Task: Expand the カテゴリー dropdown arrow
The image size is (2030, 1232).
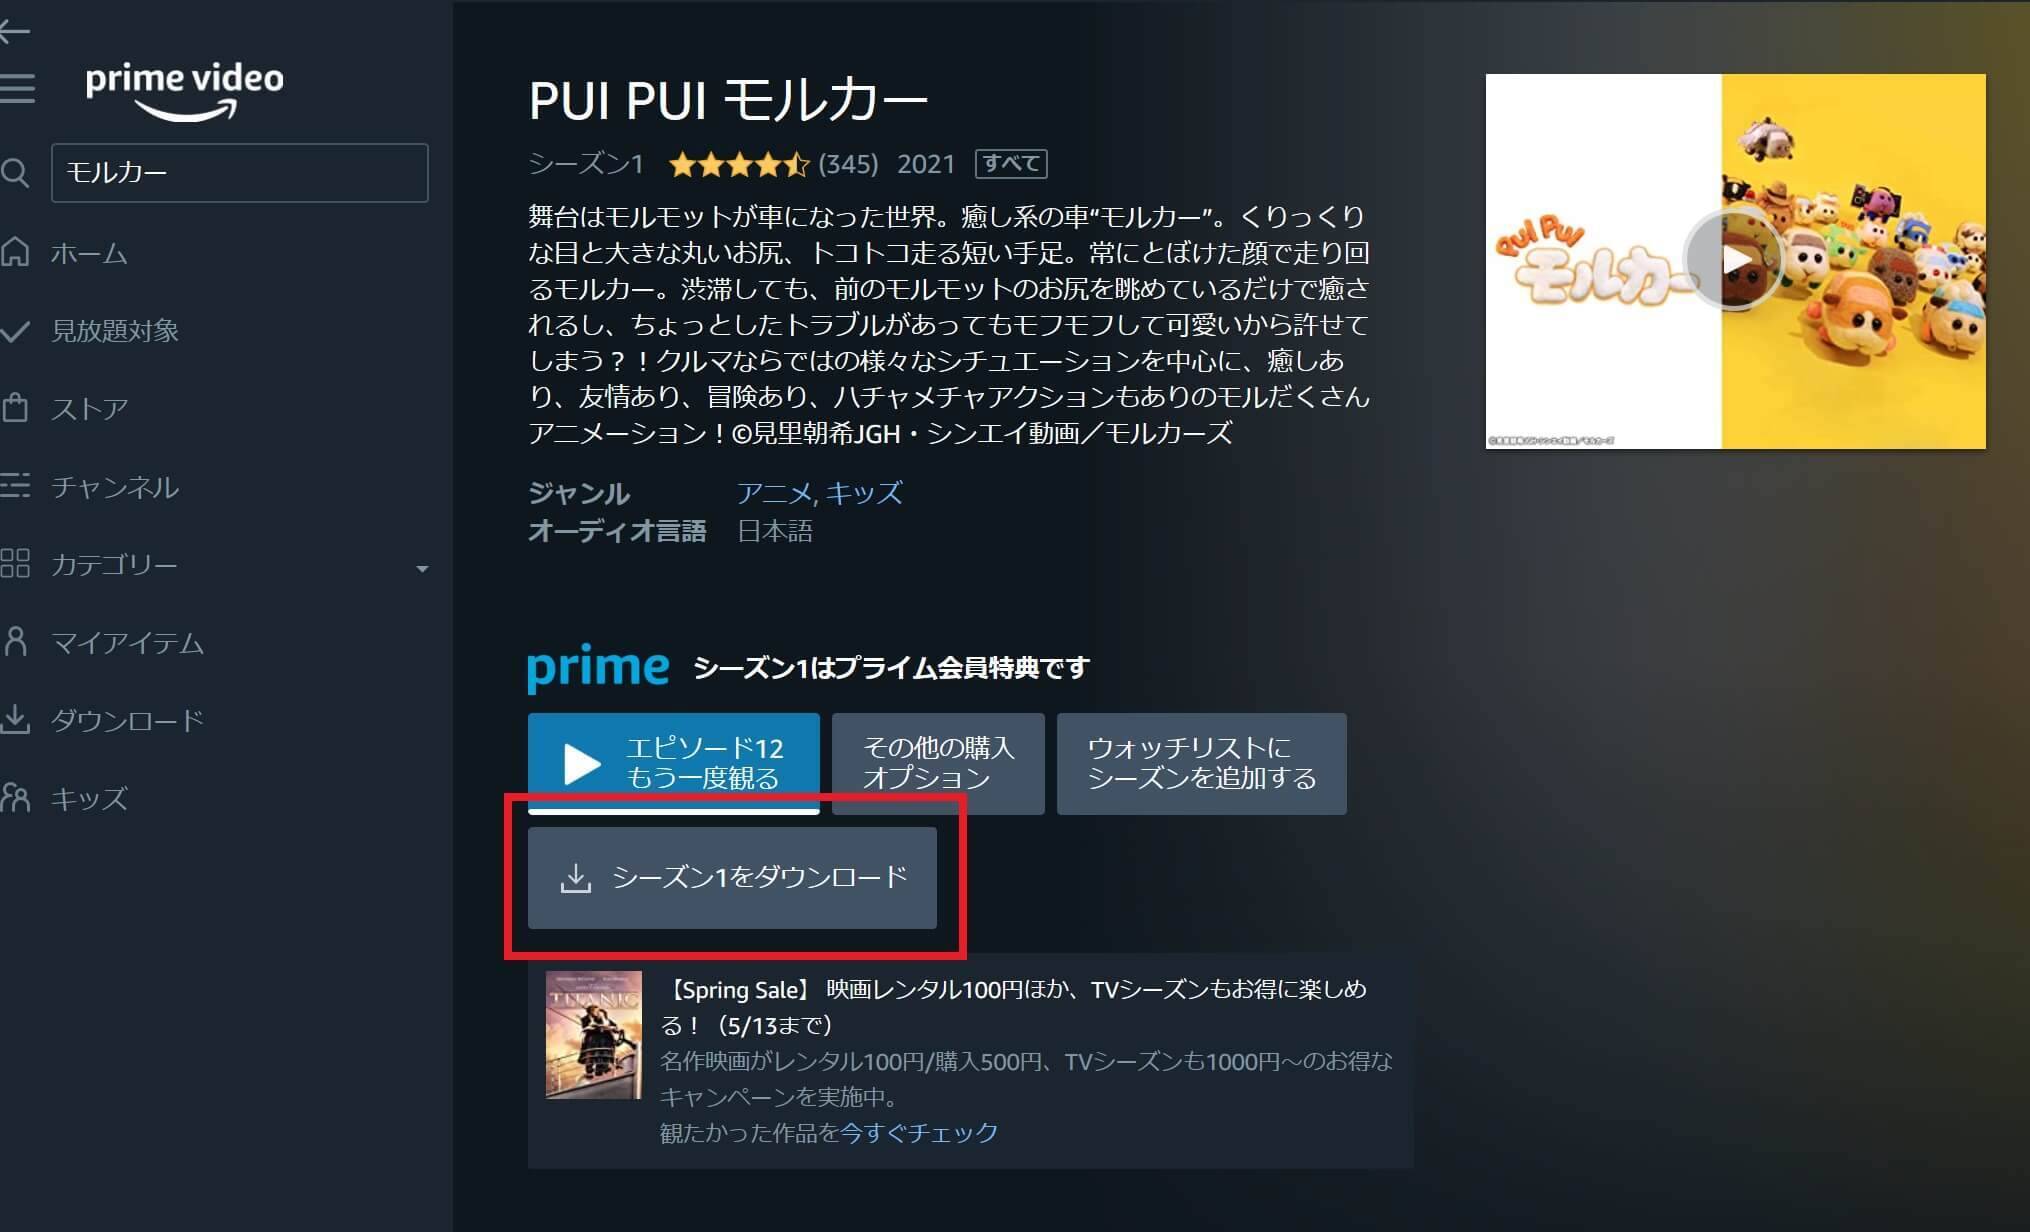Action: coord(422,568)
